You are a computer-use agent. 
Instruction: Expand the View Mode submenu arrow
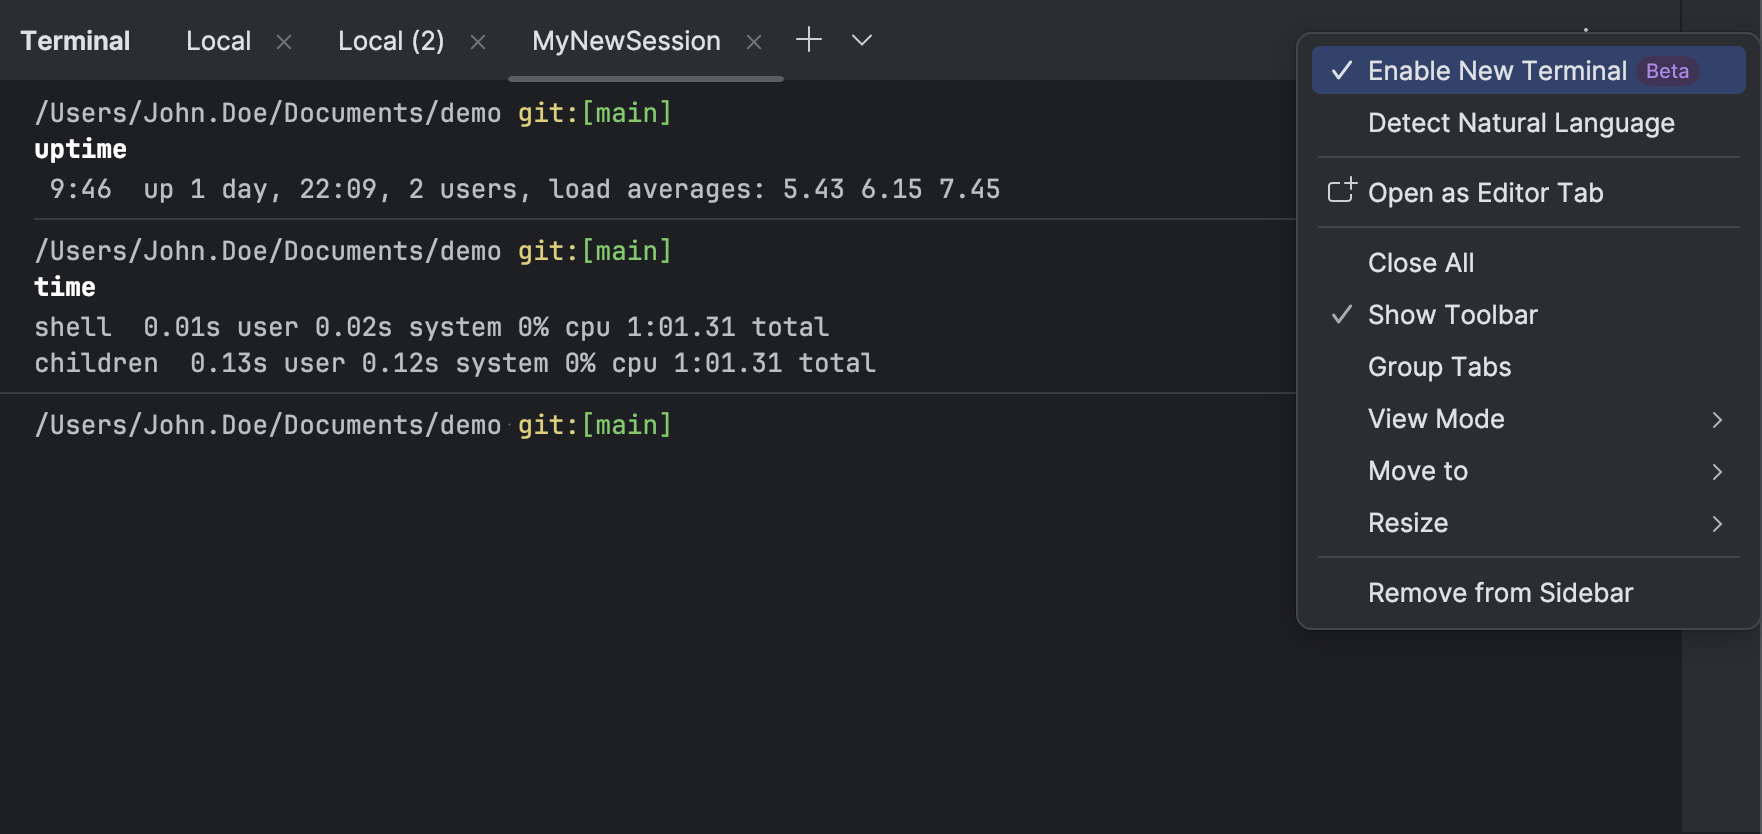click(1716, 420)
